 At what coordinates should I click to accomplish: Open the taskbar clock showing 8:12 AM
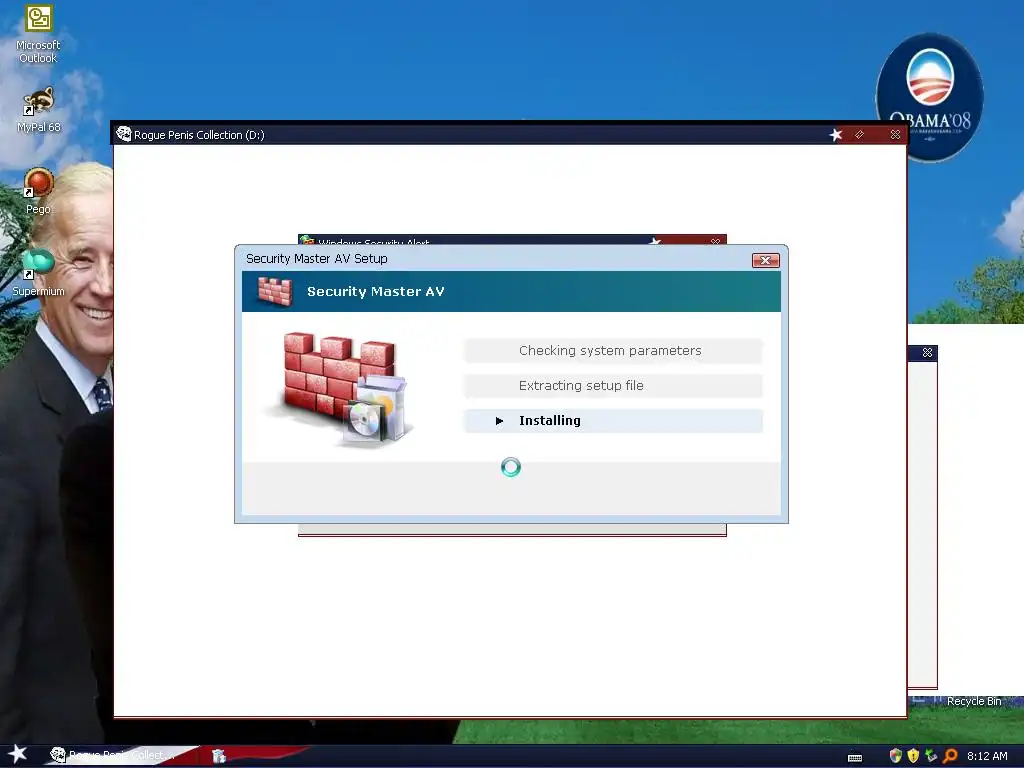987,756
